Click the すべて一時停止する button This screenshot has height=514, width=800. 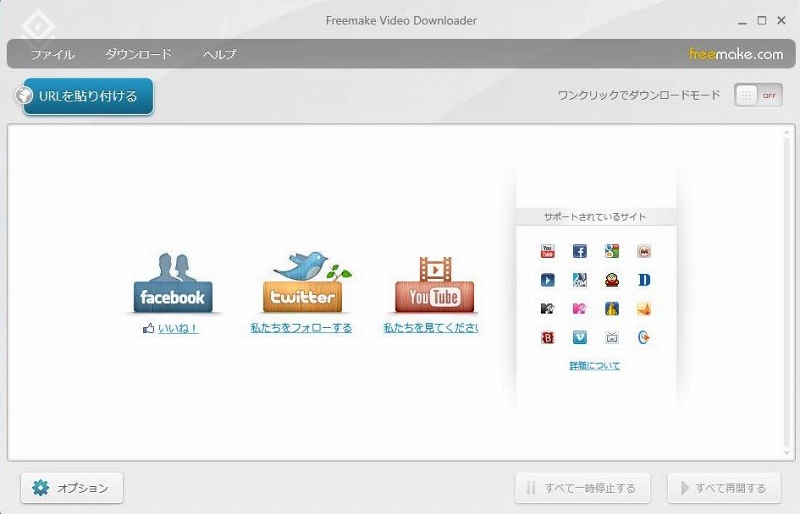pos(583,488)
